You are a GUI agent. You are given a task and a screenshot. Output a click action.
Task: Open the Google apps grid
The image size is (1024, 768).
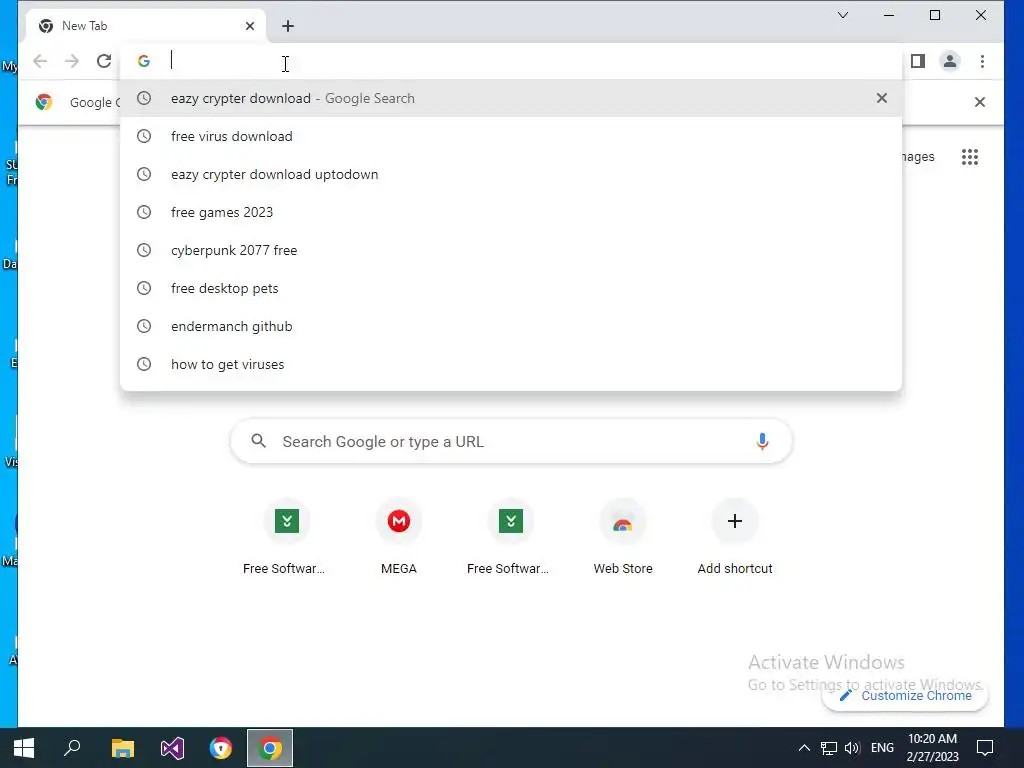[x=970, y=157]
